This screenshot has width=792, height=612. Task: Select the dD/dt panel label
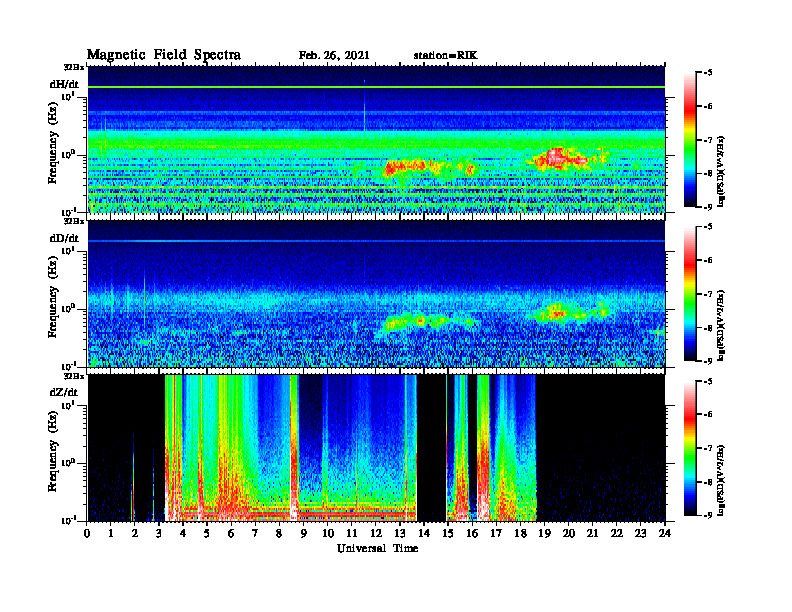point(64,238)
